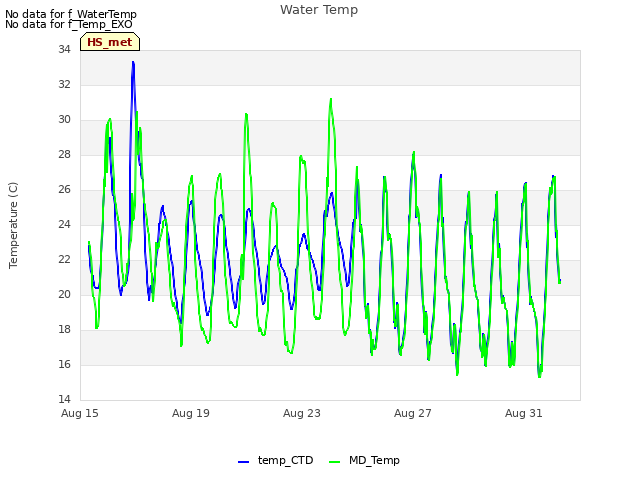
Task: Click the Aug 19 x-axis tick label
Action: [x=191, y=413]
